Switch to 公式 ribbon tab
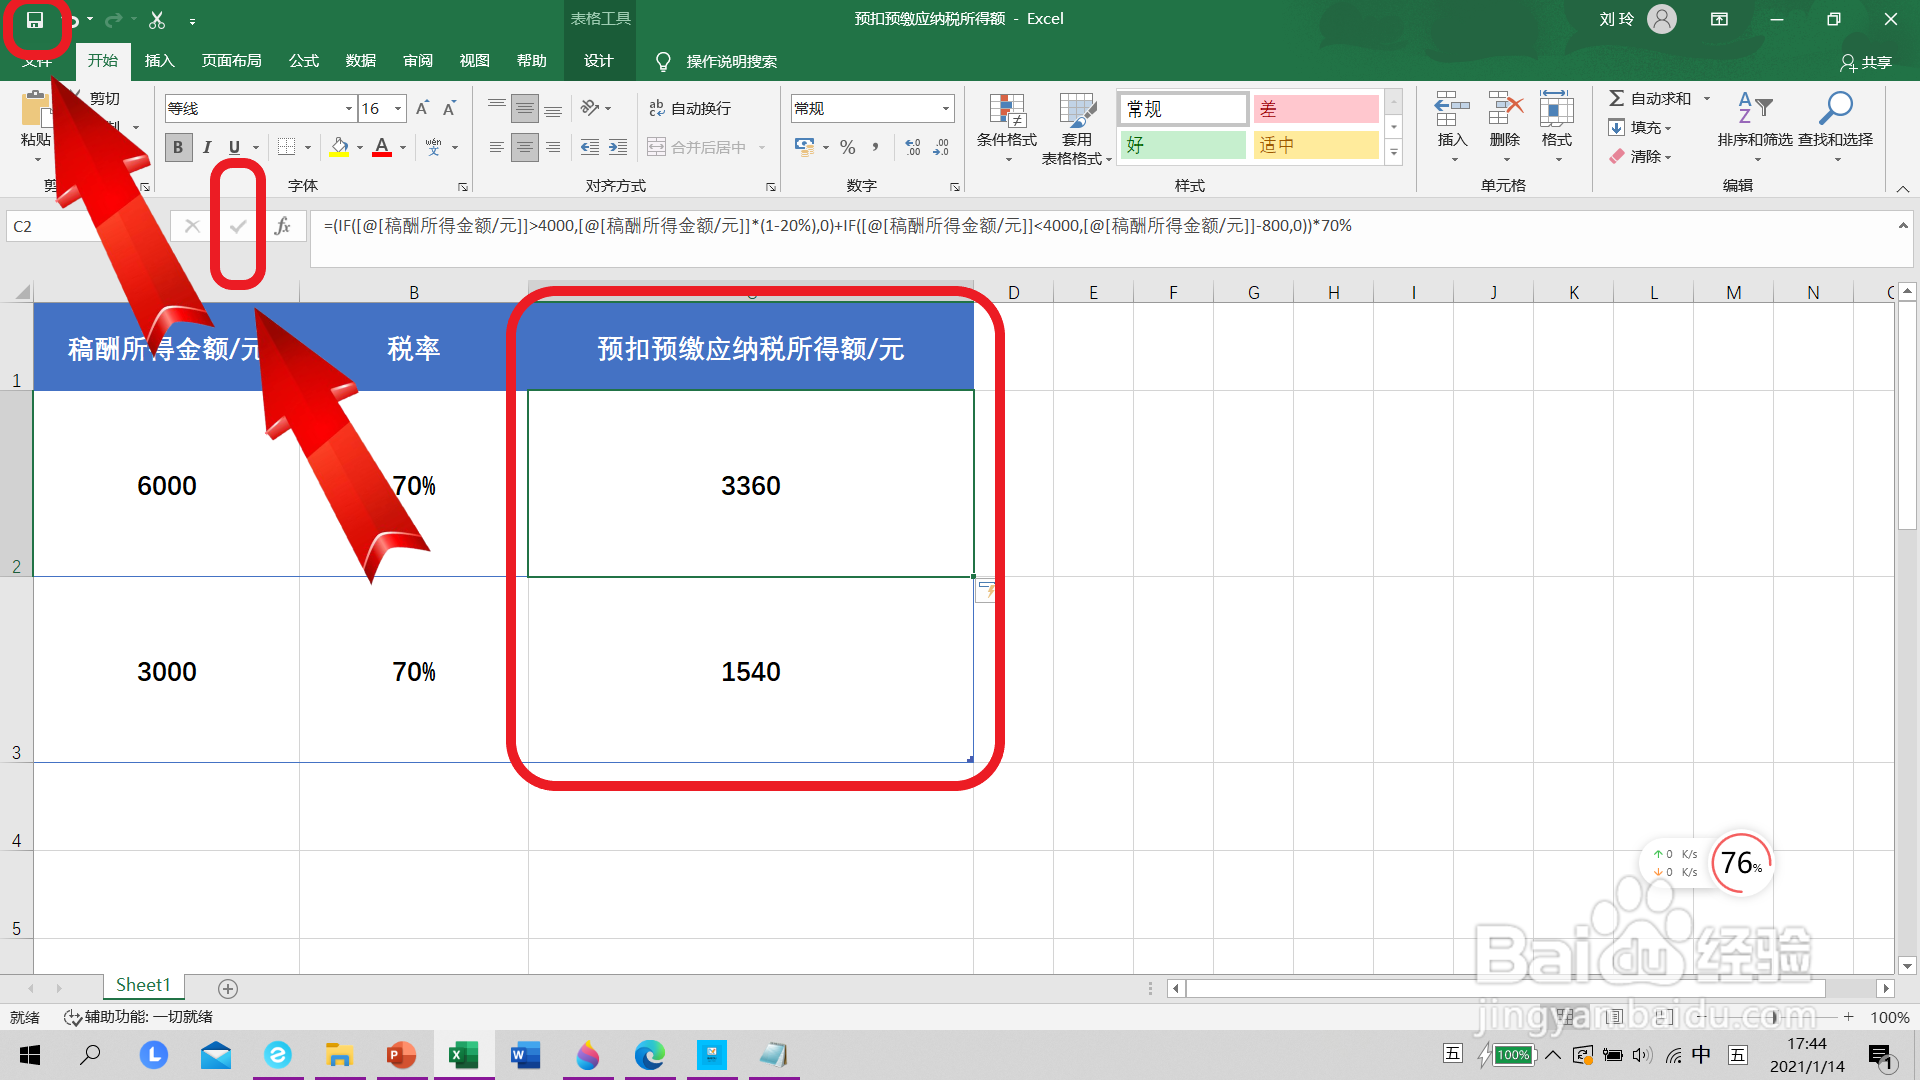 click(x=304, y=61)
